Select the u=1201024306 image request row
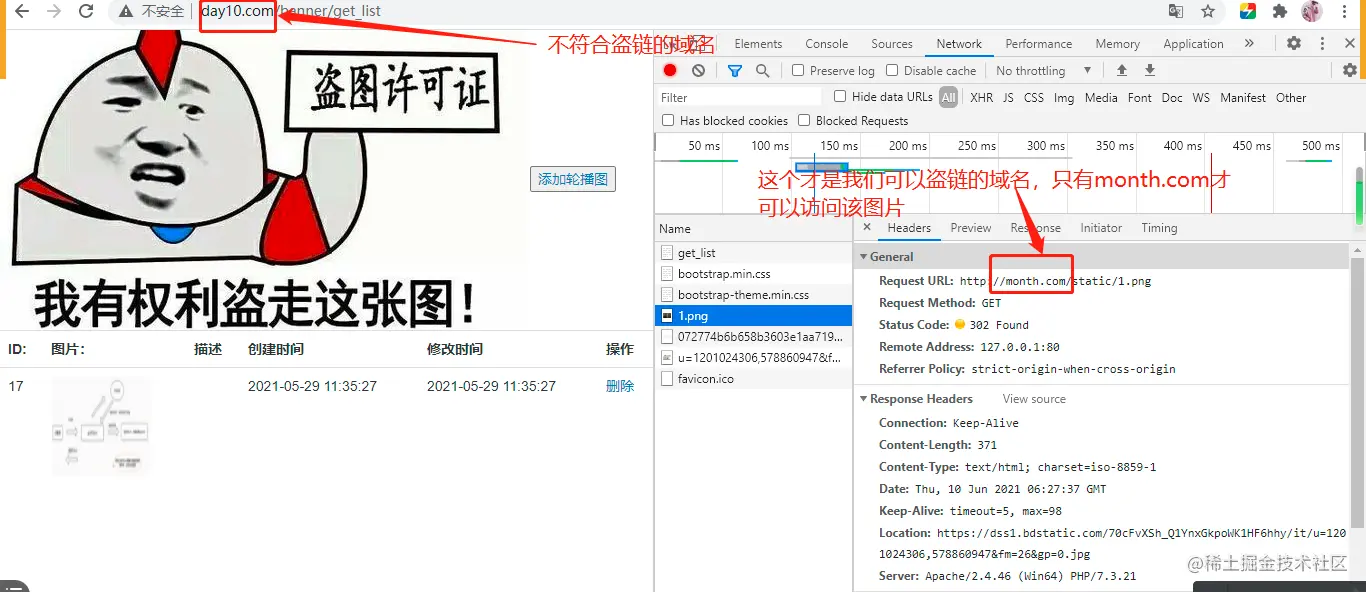Image resolution: width=1366 pixels, height=592 pixels. click(754, 358)
